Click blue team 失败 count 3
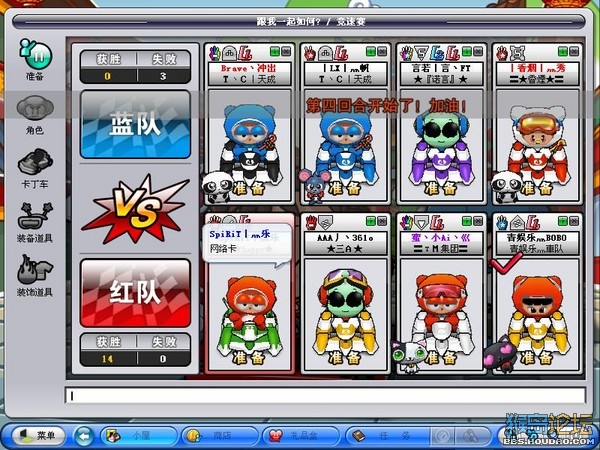 pyautogui.click(x=163, y=76)
